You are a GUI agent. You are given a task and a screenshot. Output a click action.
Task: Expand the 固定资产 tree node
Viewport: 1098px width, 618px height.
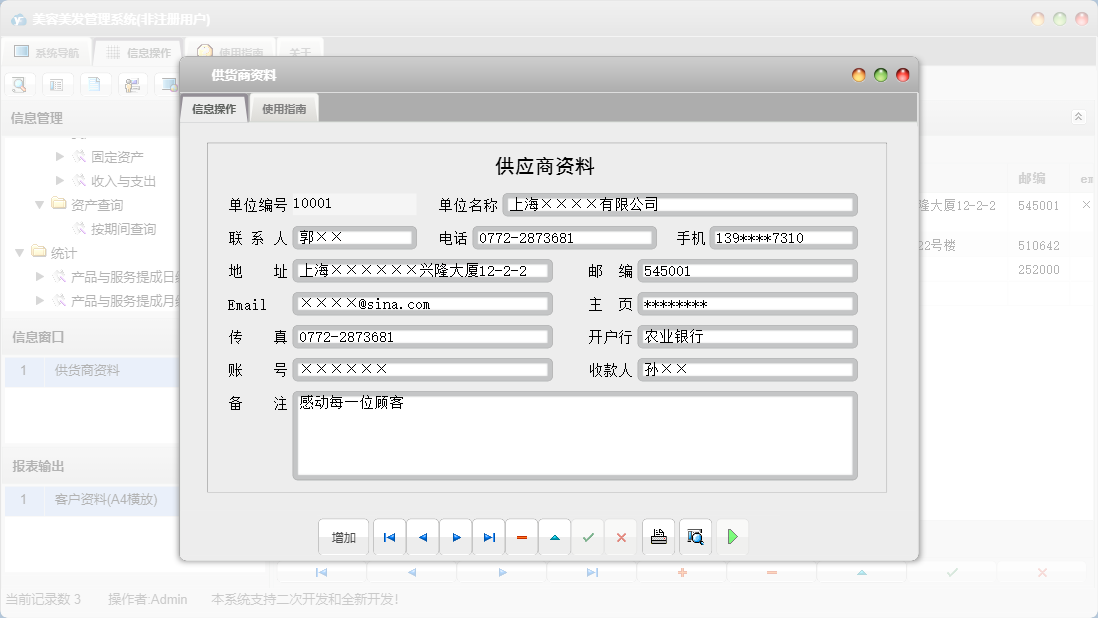tap(61, 157)
